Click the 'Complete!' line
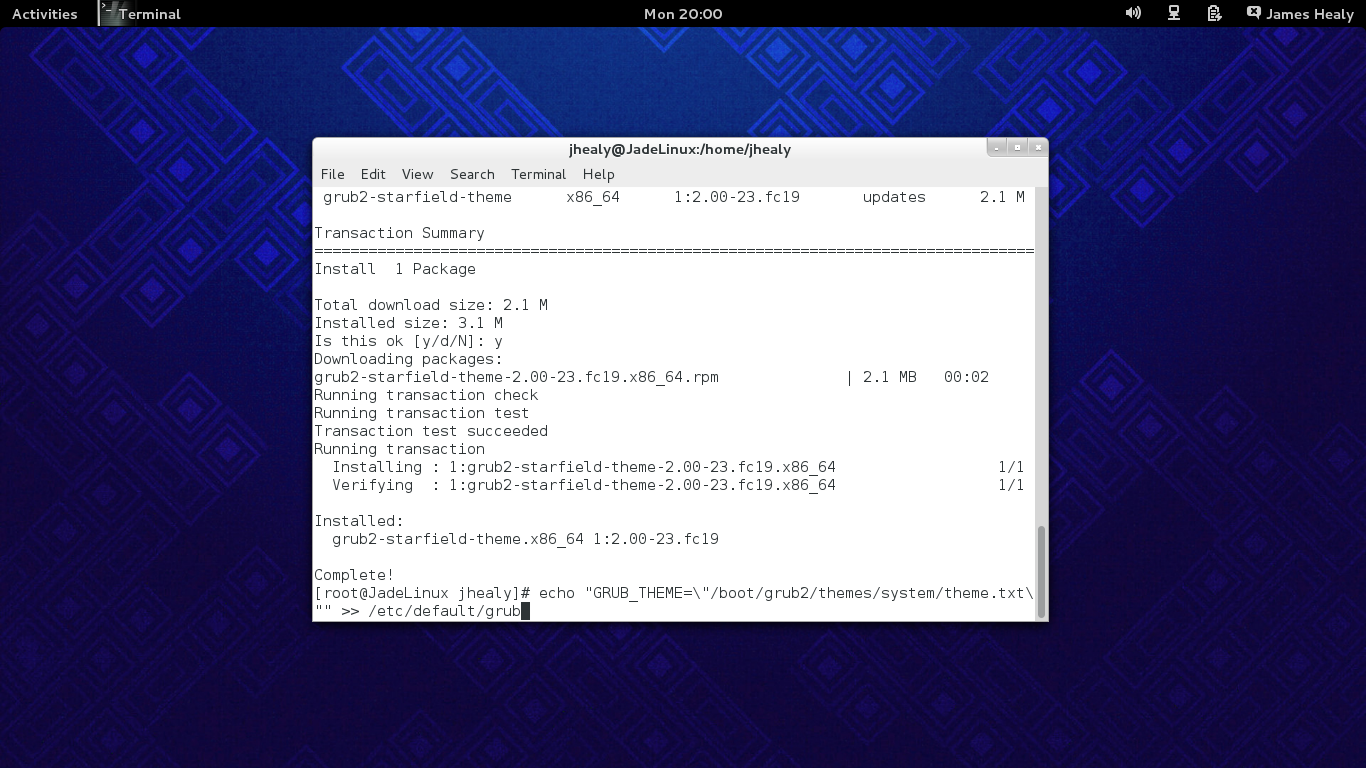 click(x=354, y=575)
